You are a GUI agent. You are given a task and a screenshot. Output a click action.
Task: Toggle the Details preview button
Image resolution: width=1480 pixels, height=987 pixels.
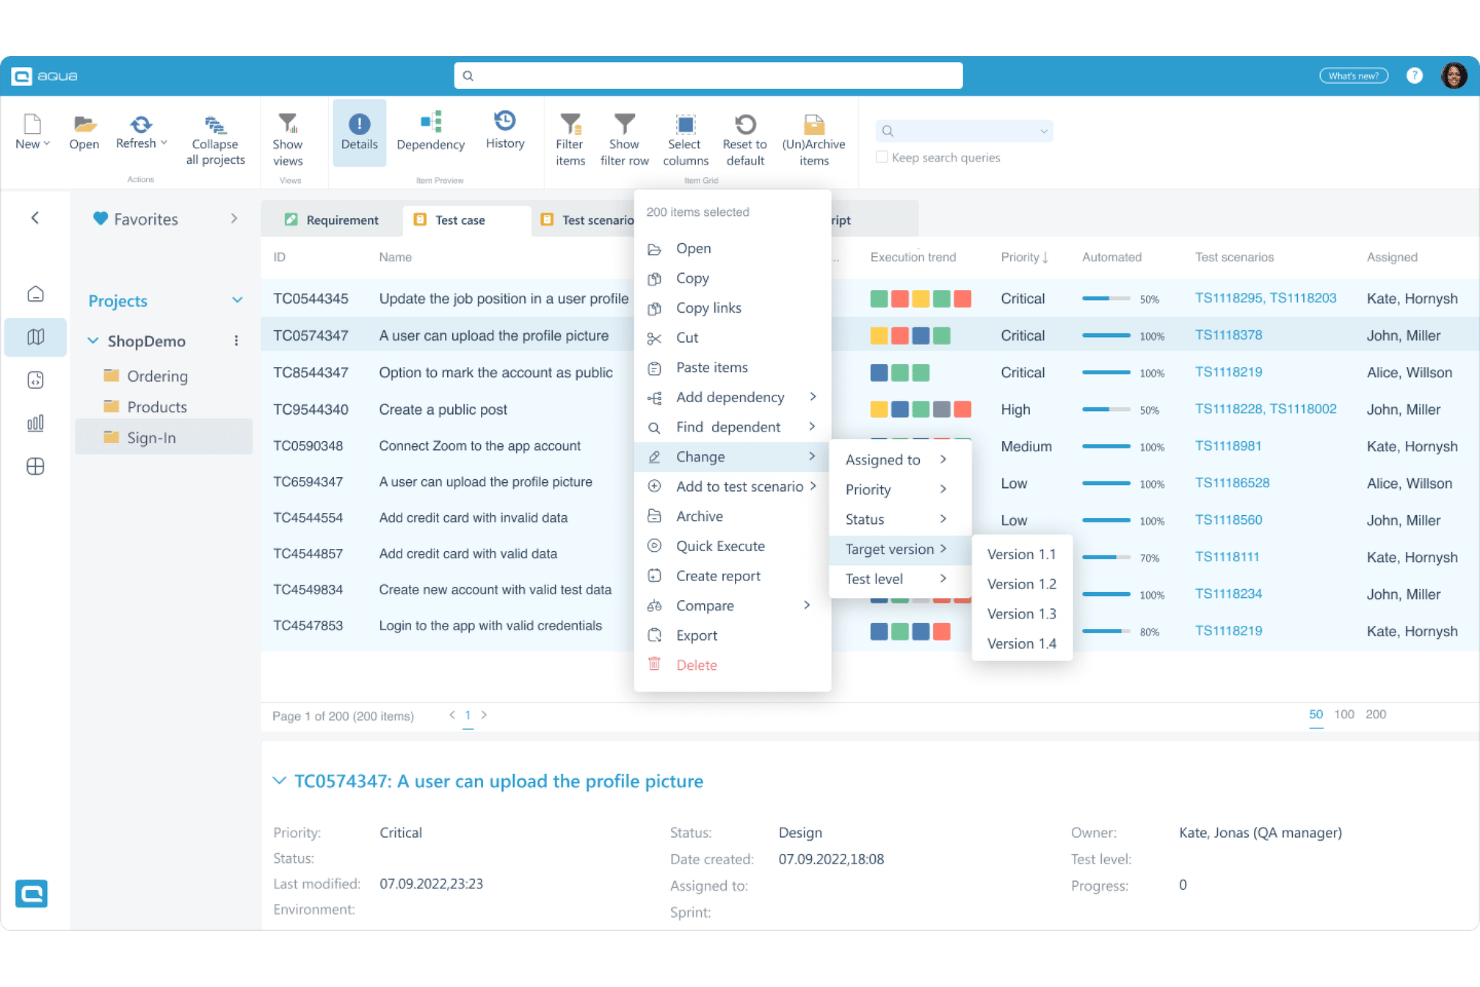point(359,132)
